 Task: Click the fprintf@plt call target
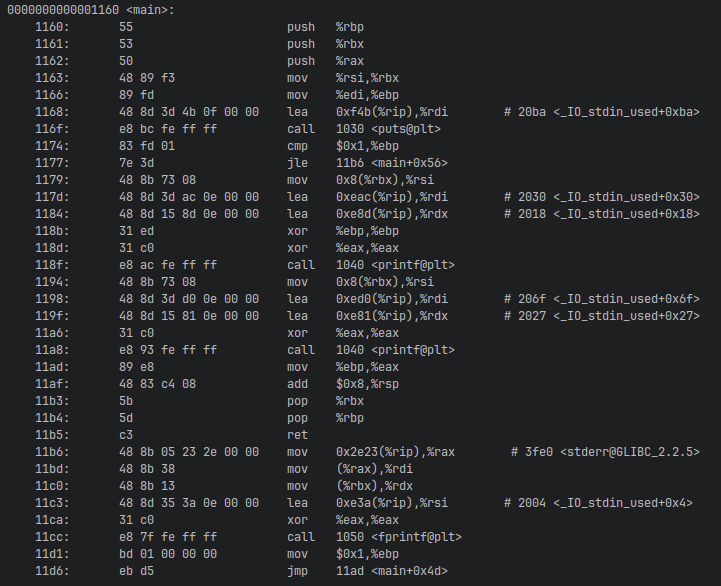399,537
